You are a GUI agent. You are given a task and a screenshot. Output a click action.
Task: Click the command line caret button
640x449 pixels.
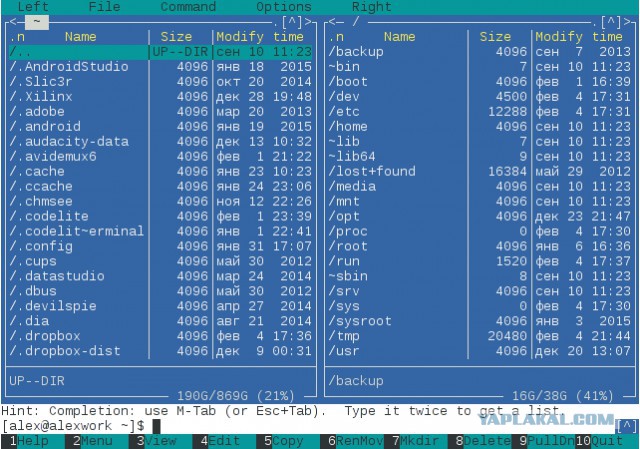[x=627, y=426]
